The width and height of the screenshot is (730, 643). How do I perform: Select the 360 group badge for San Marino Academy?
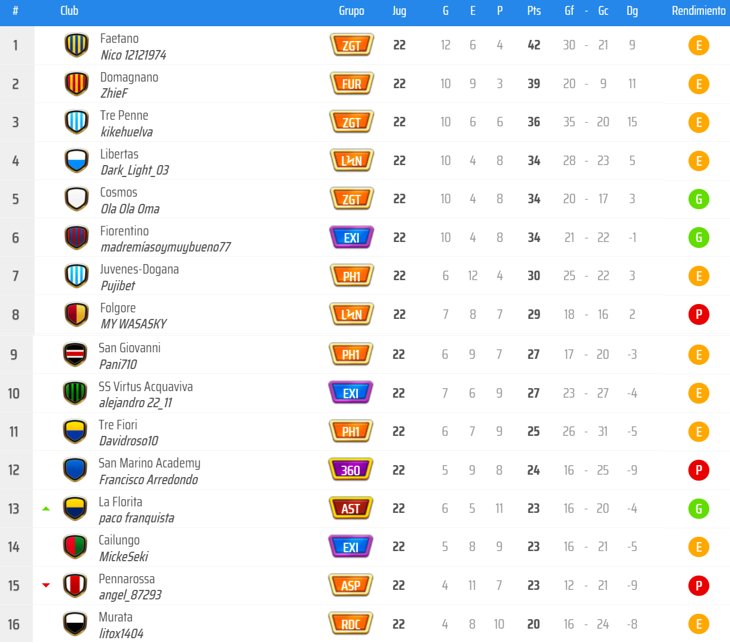(351, 470)
